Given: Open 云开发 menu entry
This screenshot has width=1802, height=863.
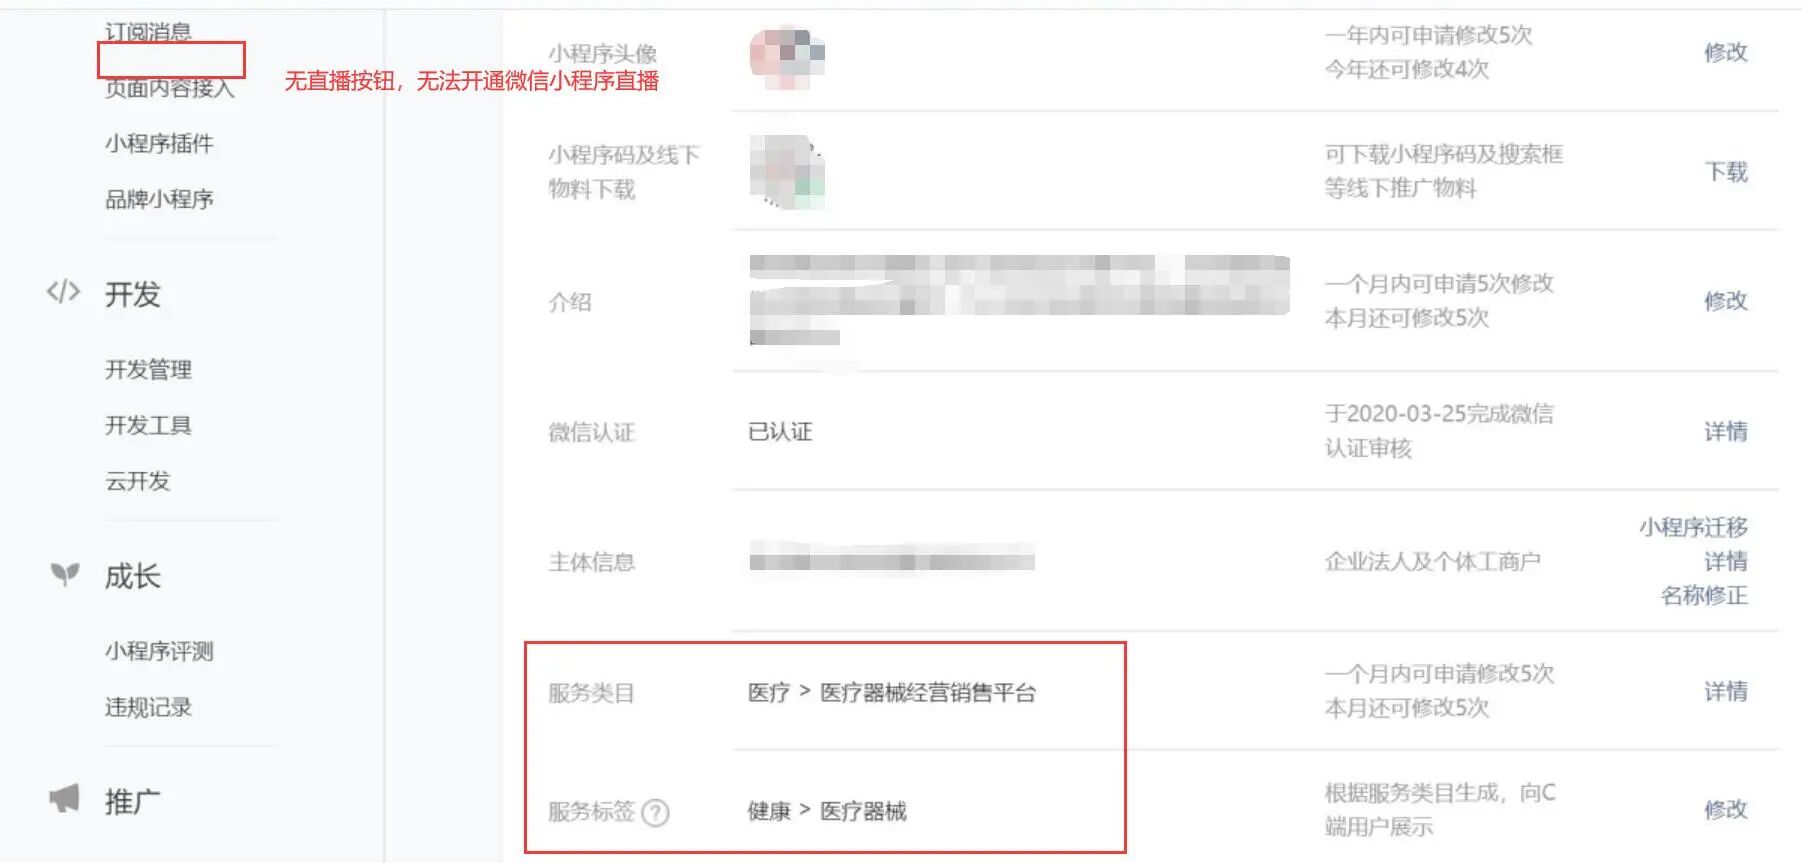Looking at the screenshot, I should (138, 481).
